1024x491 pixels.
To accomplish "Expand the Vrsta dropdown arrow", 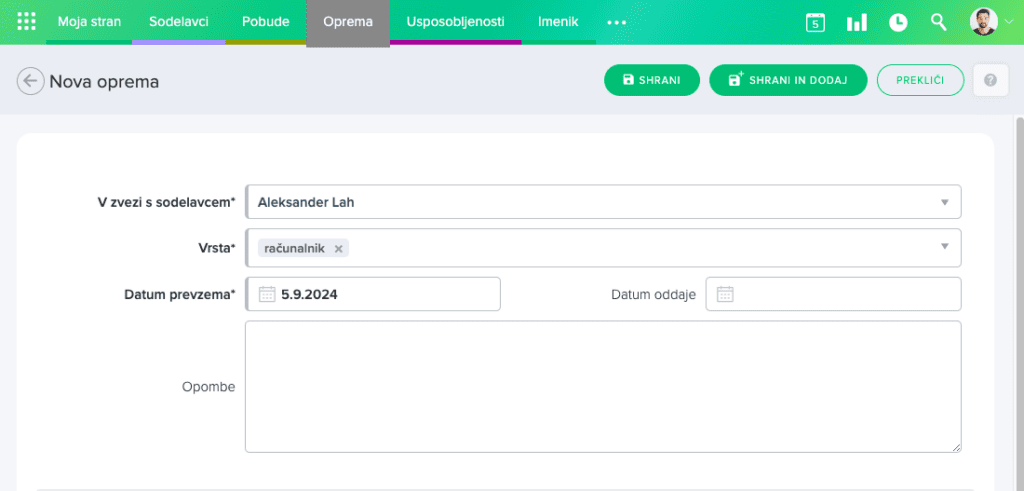I will (944, 247).
